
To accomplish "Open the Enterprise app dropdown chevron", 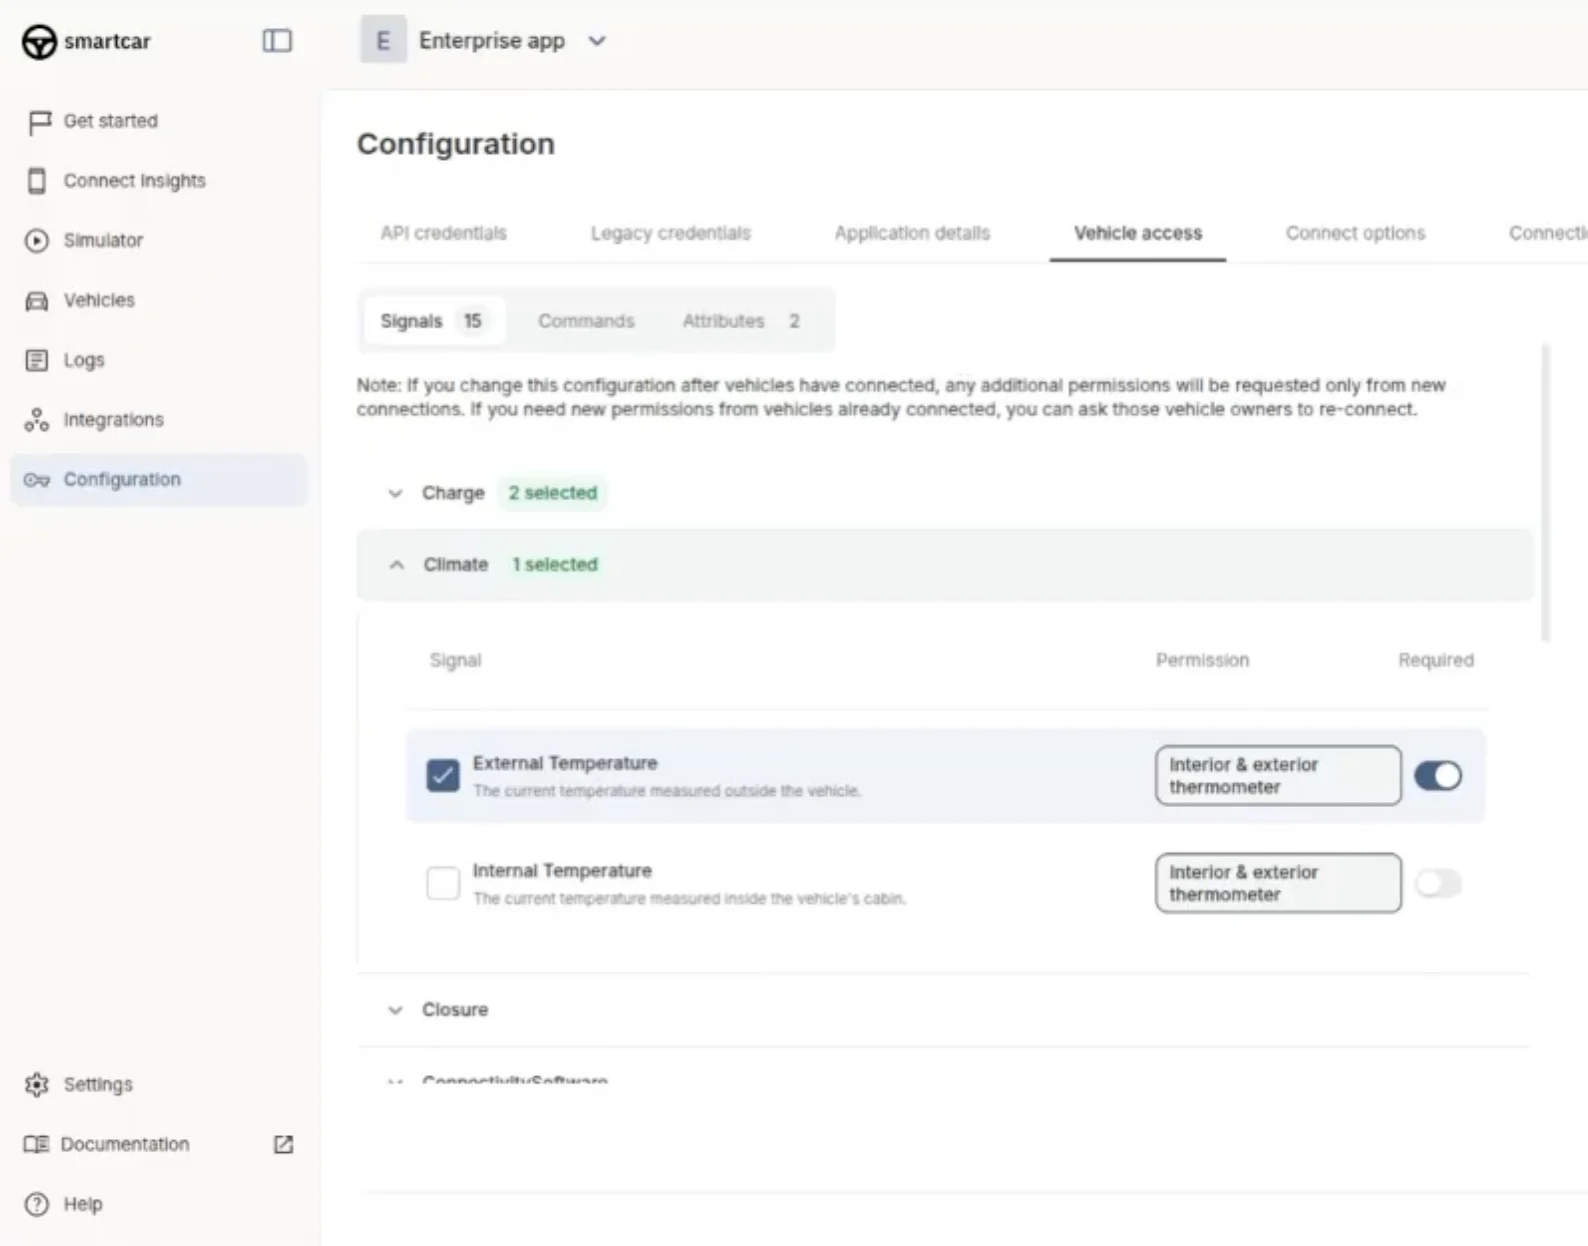I will (597, 41).
